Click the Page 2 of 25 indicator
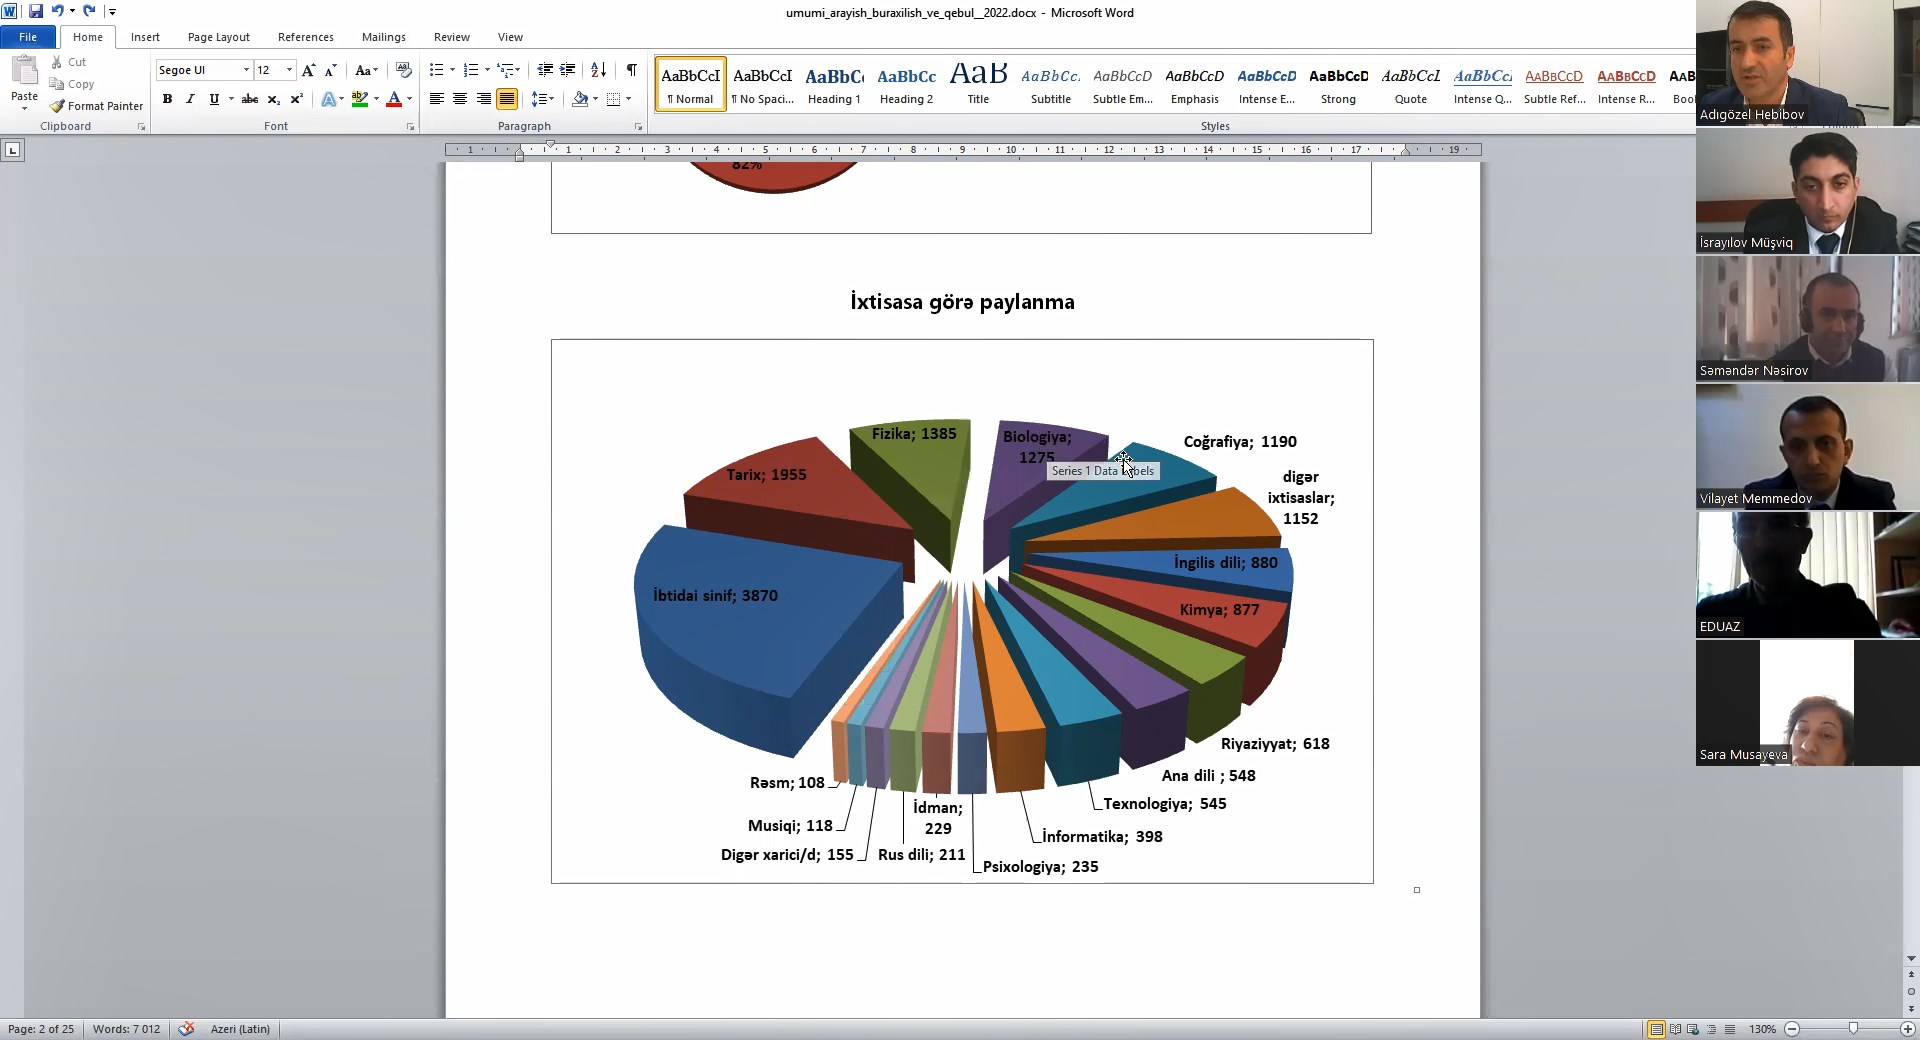The height and width of the screenshot is (1040, 1920). 41,1029
